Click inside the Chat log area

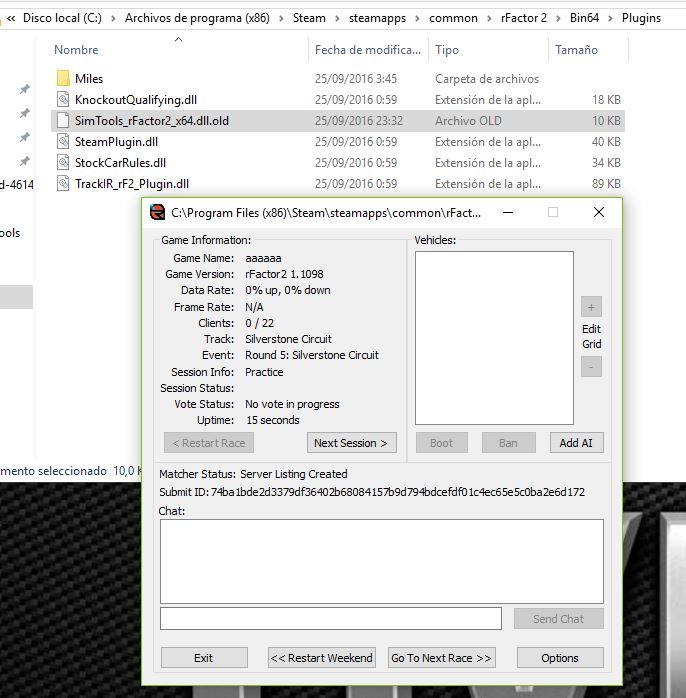pos(382,561)
